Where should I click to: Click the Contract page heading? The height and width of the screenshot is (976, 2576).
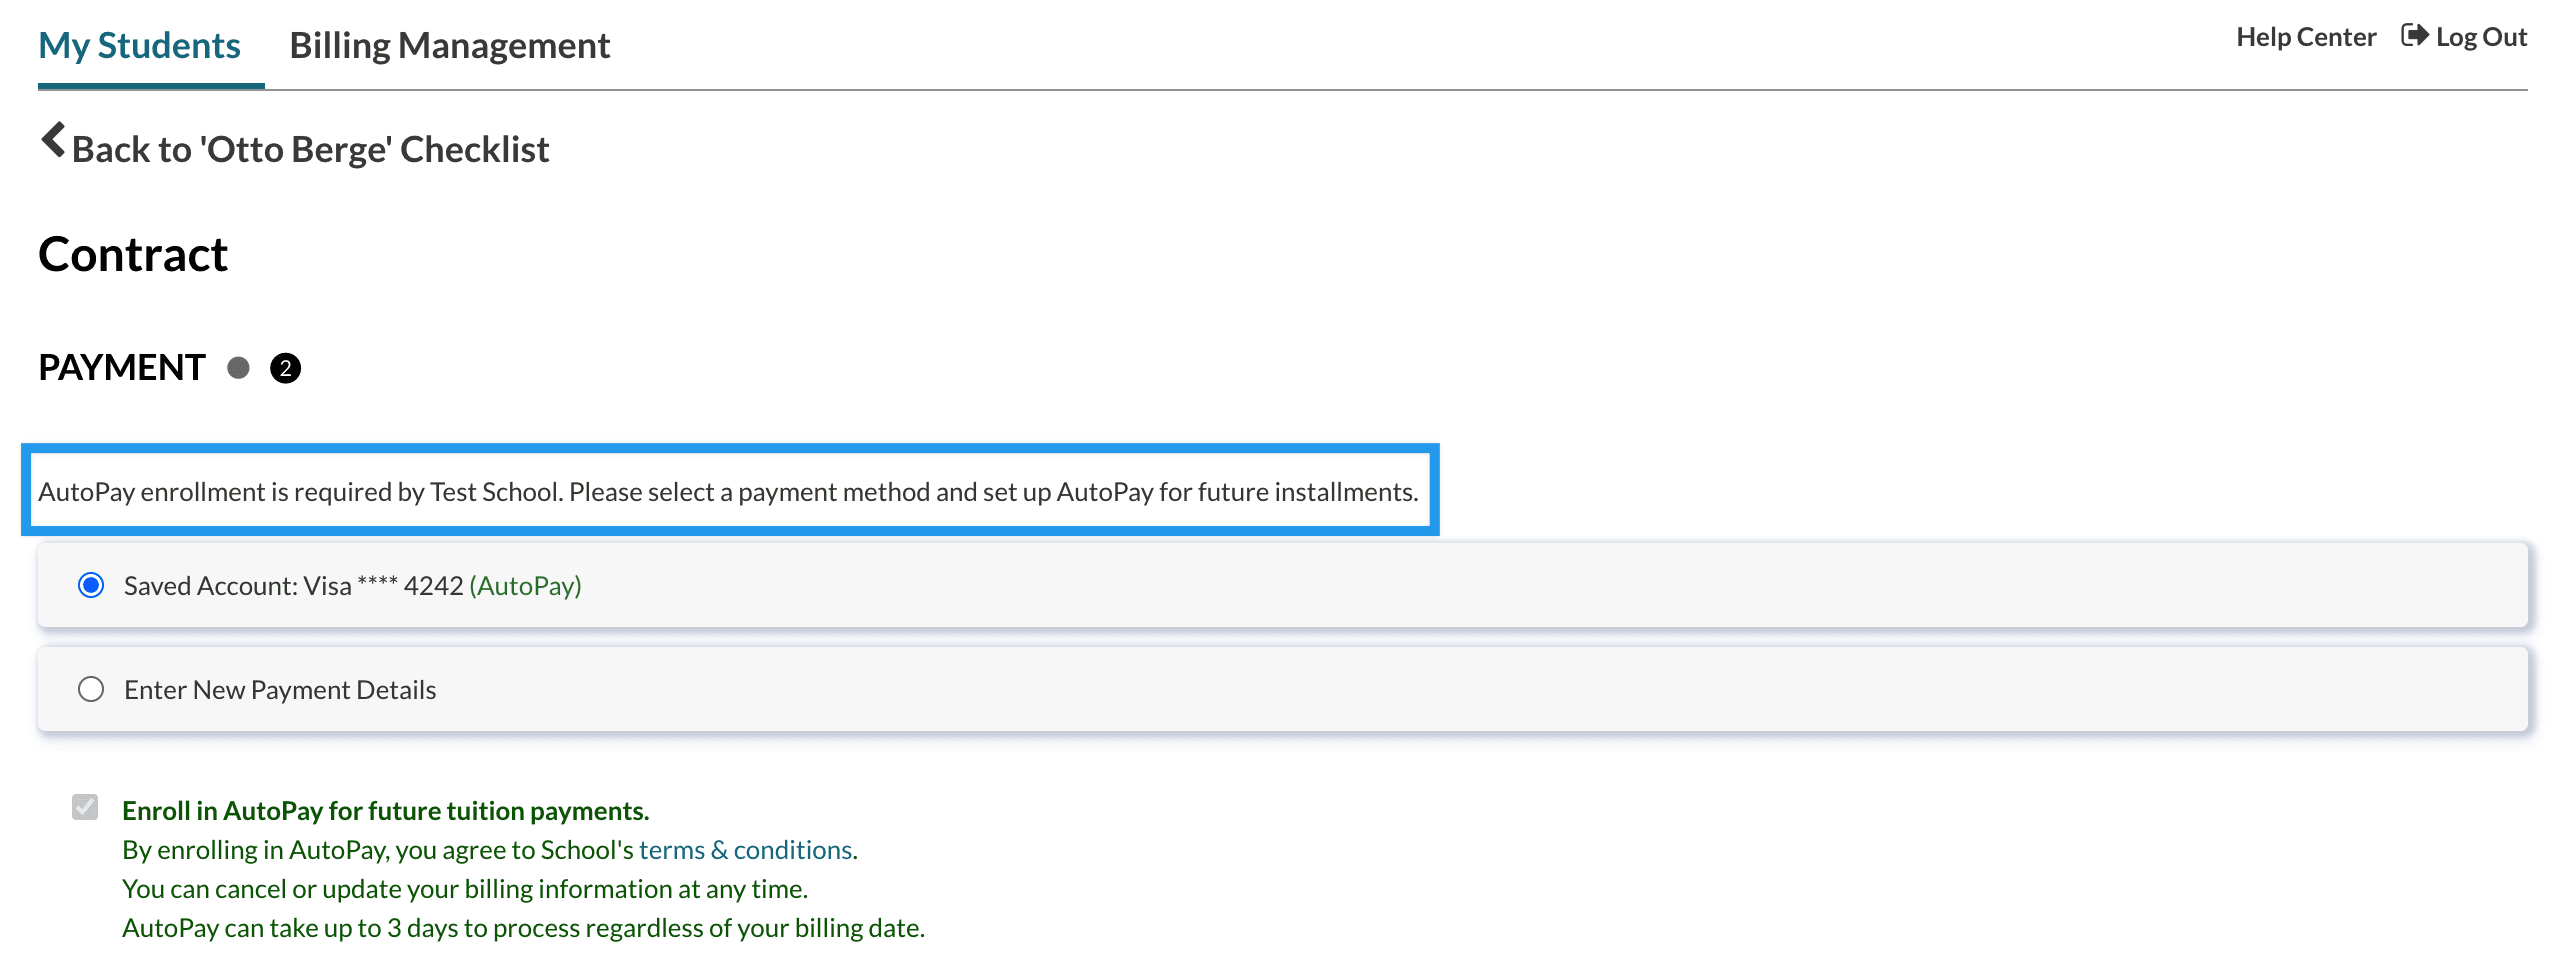coord(133,255)
